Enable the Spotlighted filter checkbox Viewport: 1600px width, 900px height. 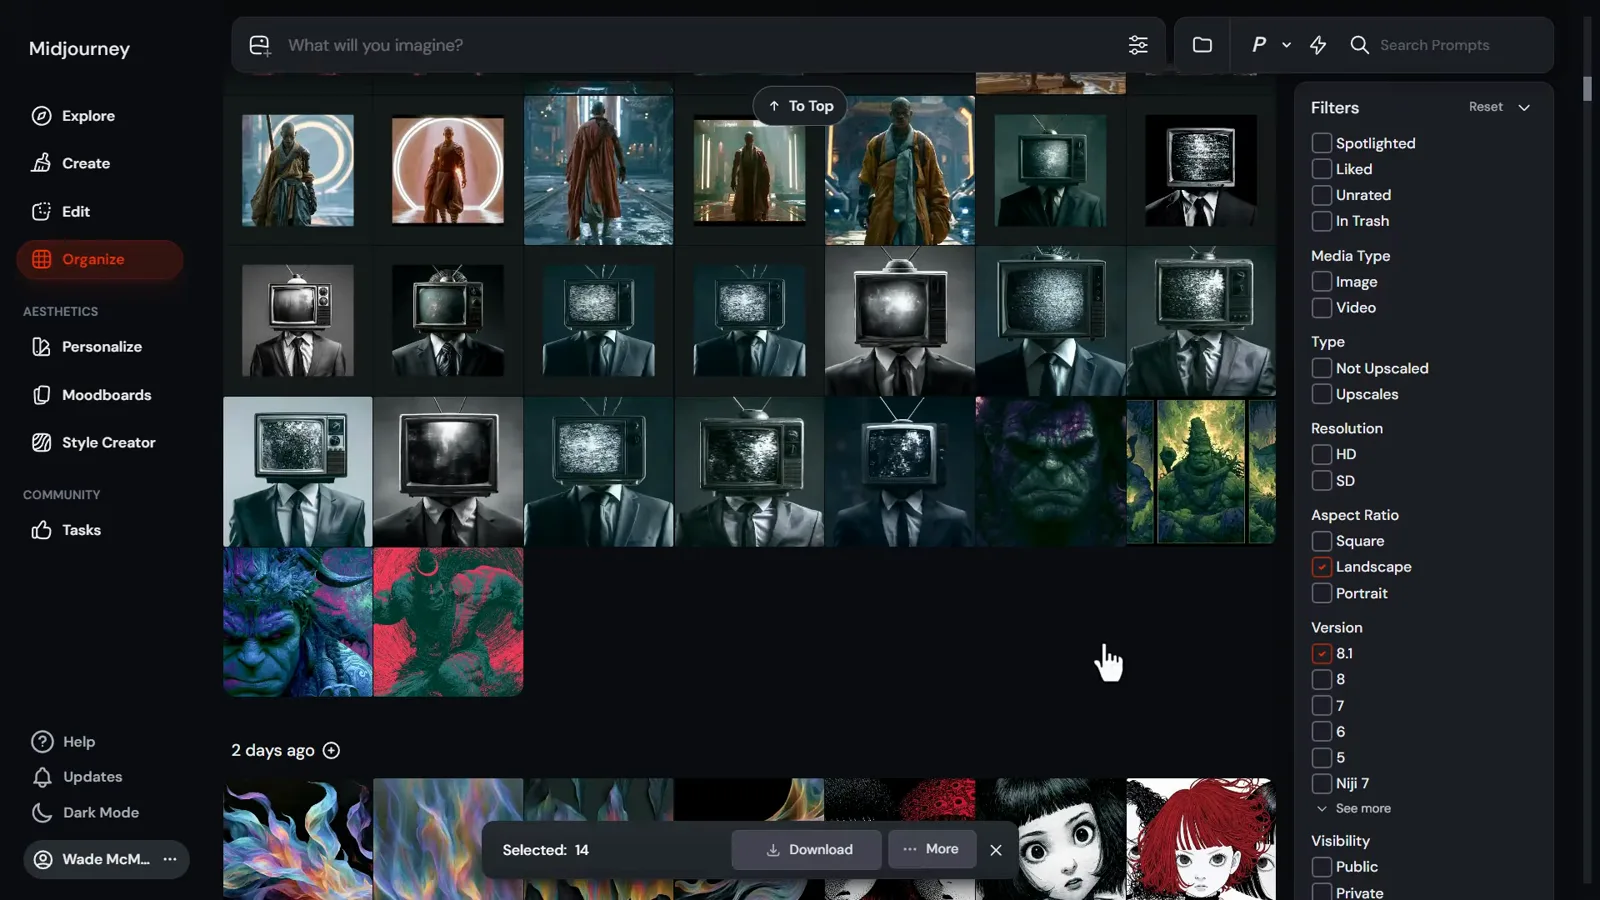coord(1321,143)
